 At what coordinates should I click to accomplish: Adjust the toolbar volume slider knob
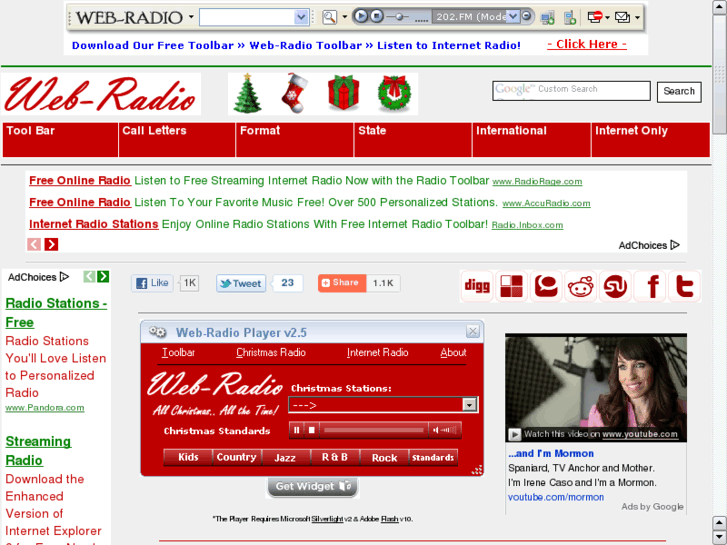[399, 17]
